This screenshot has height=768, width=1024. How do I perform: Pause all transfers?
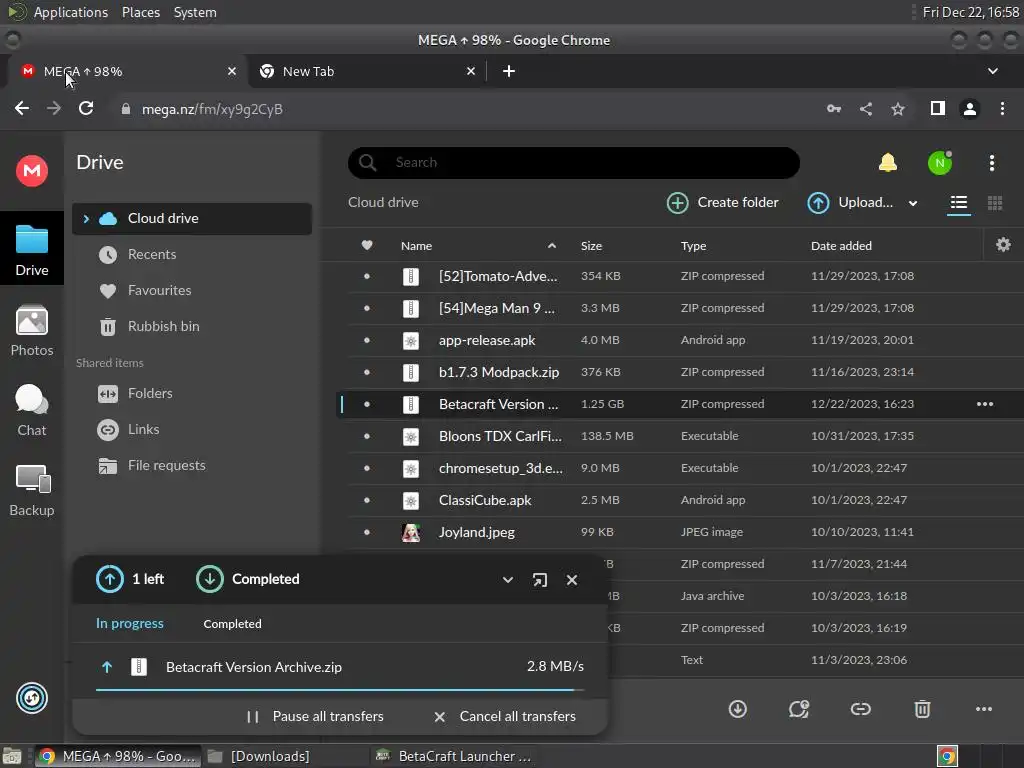pyautogui.click(x=315, y=716)
